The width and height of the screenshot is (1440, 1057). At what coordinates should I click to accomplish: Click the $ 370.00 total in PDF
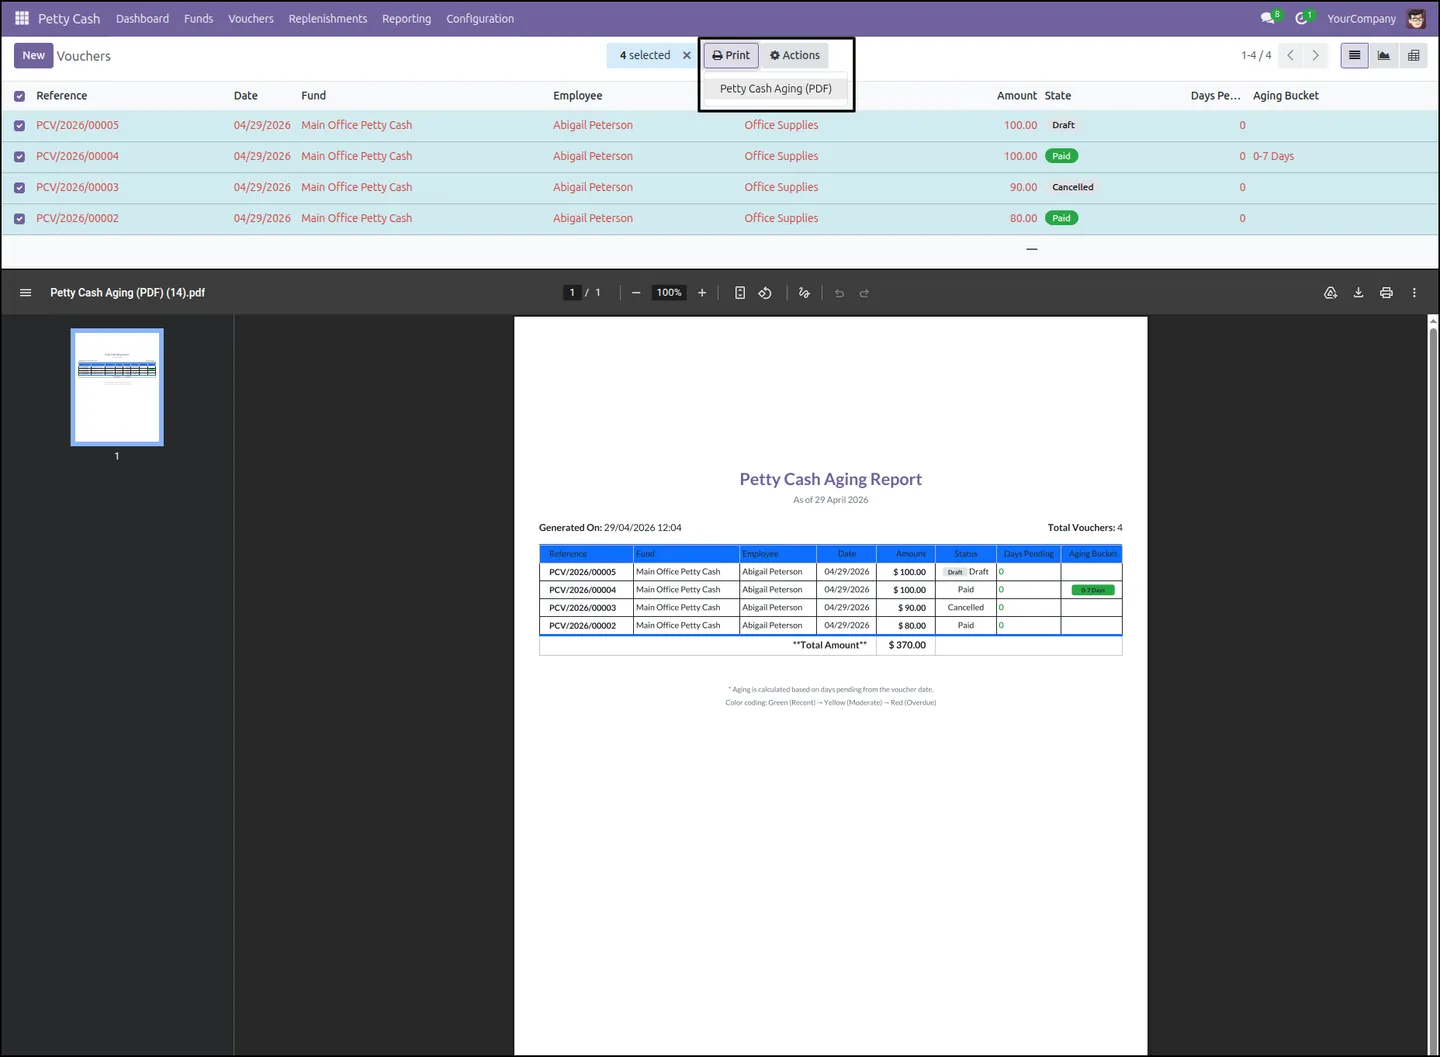(907, 646)
